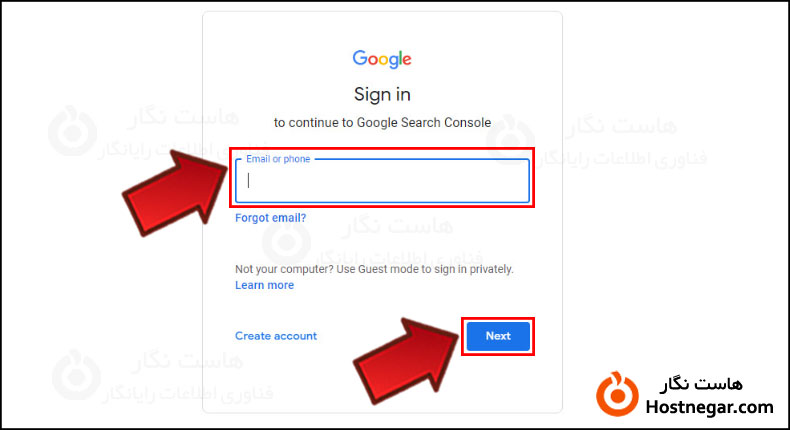Click the faint watermark logo below Forgot email
The width and height of the screenshot is (790, 430).
tap(286, 240)
